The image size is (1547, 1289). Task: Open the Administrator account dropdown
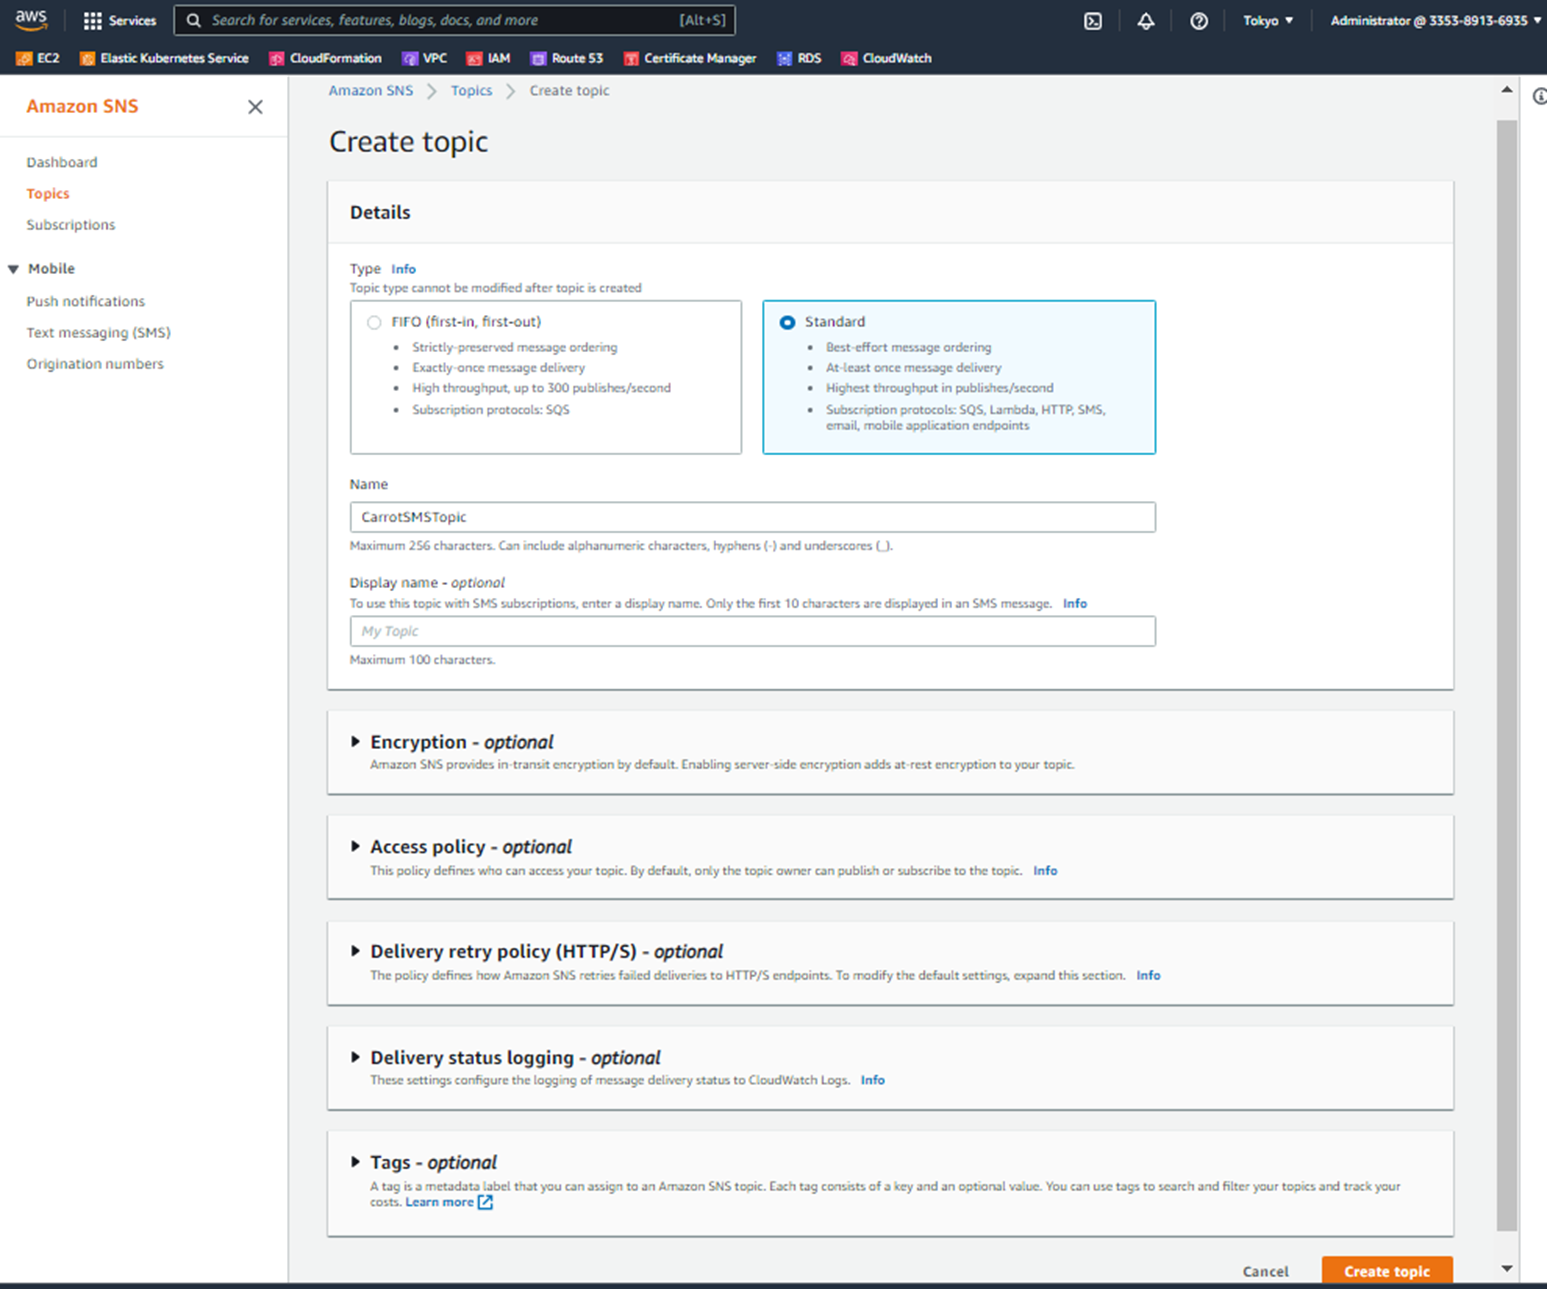tap(1435, 20)
